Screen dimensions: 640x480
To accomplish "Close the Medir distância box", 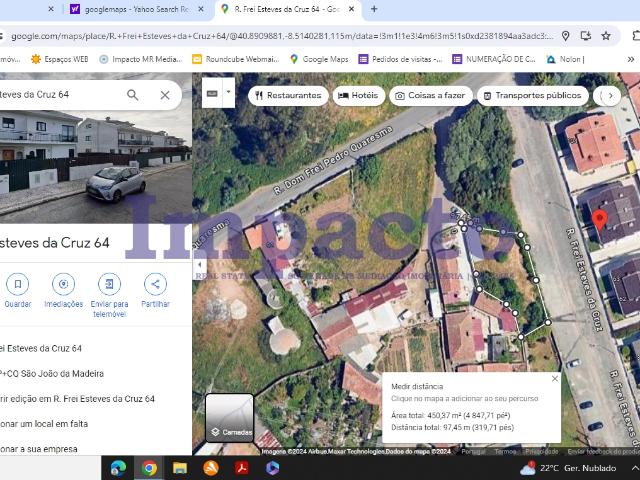I will click(555, 379).
